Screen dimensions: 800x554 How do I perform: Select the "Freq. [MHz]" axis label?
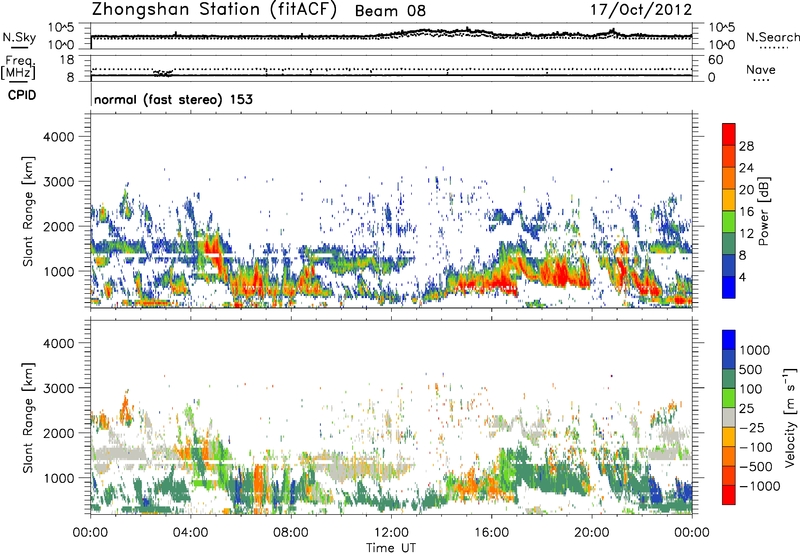pyautogui.click(x=18, y=67)
